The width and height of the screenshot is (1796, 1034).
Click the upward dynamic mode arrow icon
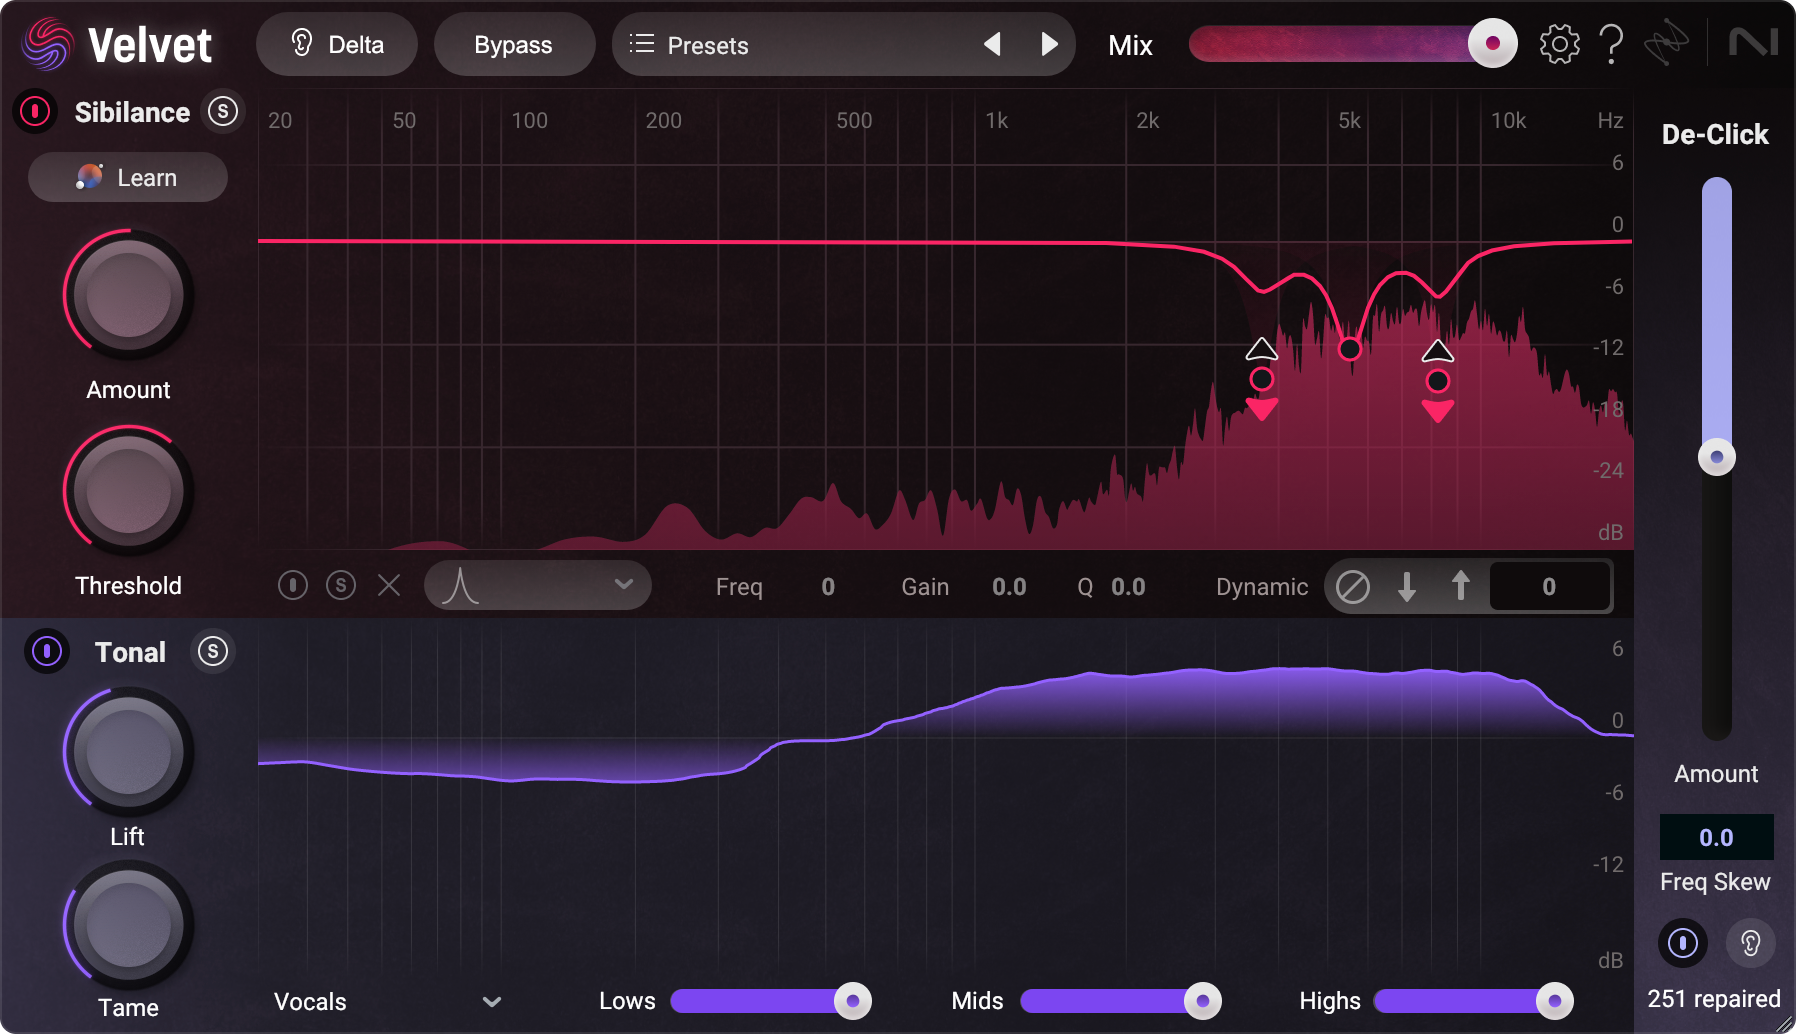pyautogui.click(x=1460, y=586)
